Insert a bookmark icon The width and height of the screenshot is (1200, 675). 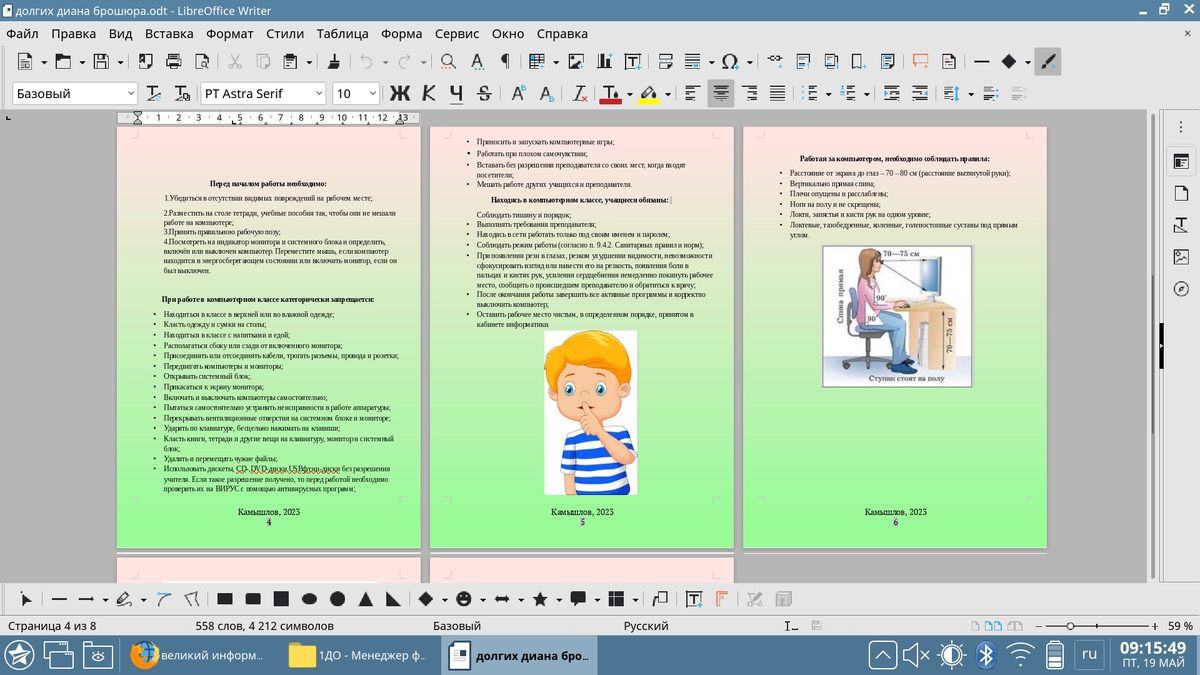click(858, 62)
